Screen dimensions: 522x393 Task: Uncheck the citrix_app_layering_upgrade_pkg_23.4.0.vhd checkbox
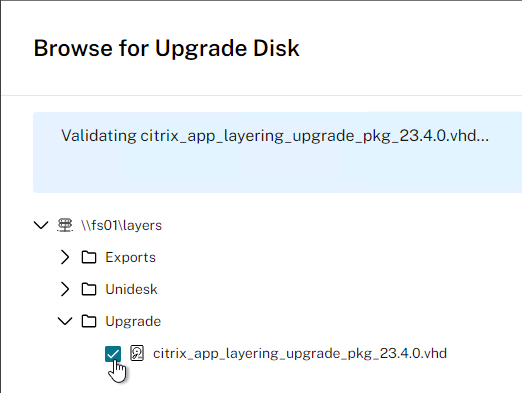point(113,354)
